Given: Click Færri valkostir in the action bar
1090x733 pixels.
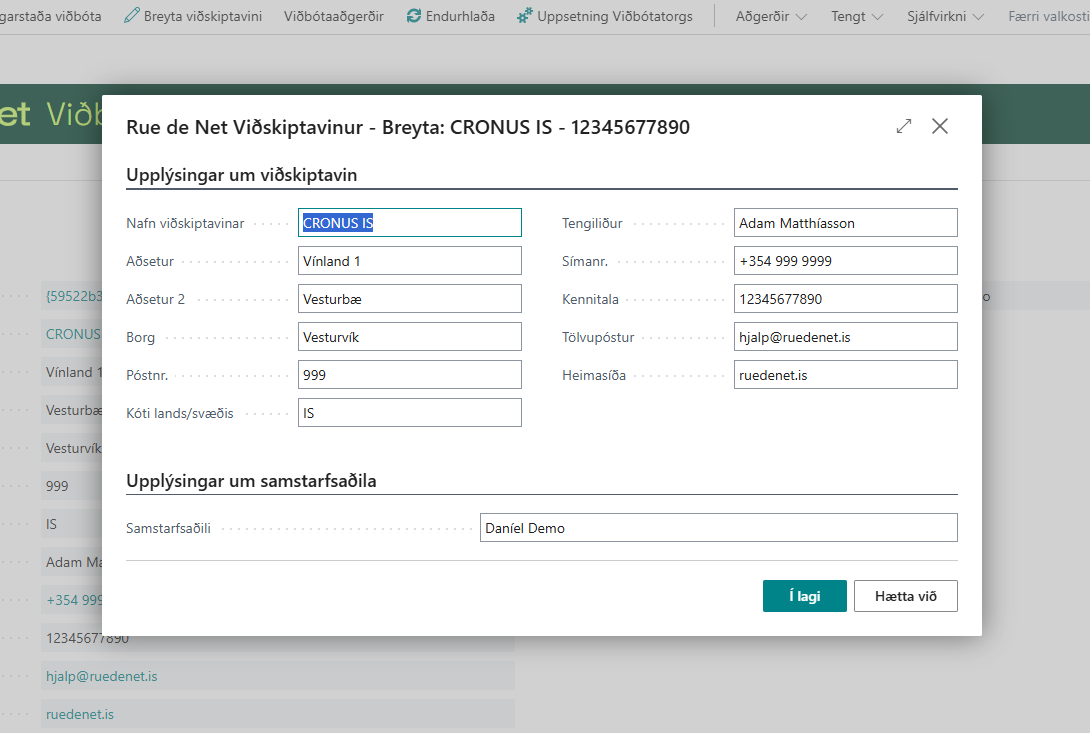Looking at the screenshot, I should [x=1048, y=17].
